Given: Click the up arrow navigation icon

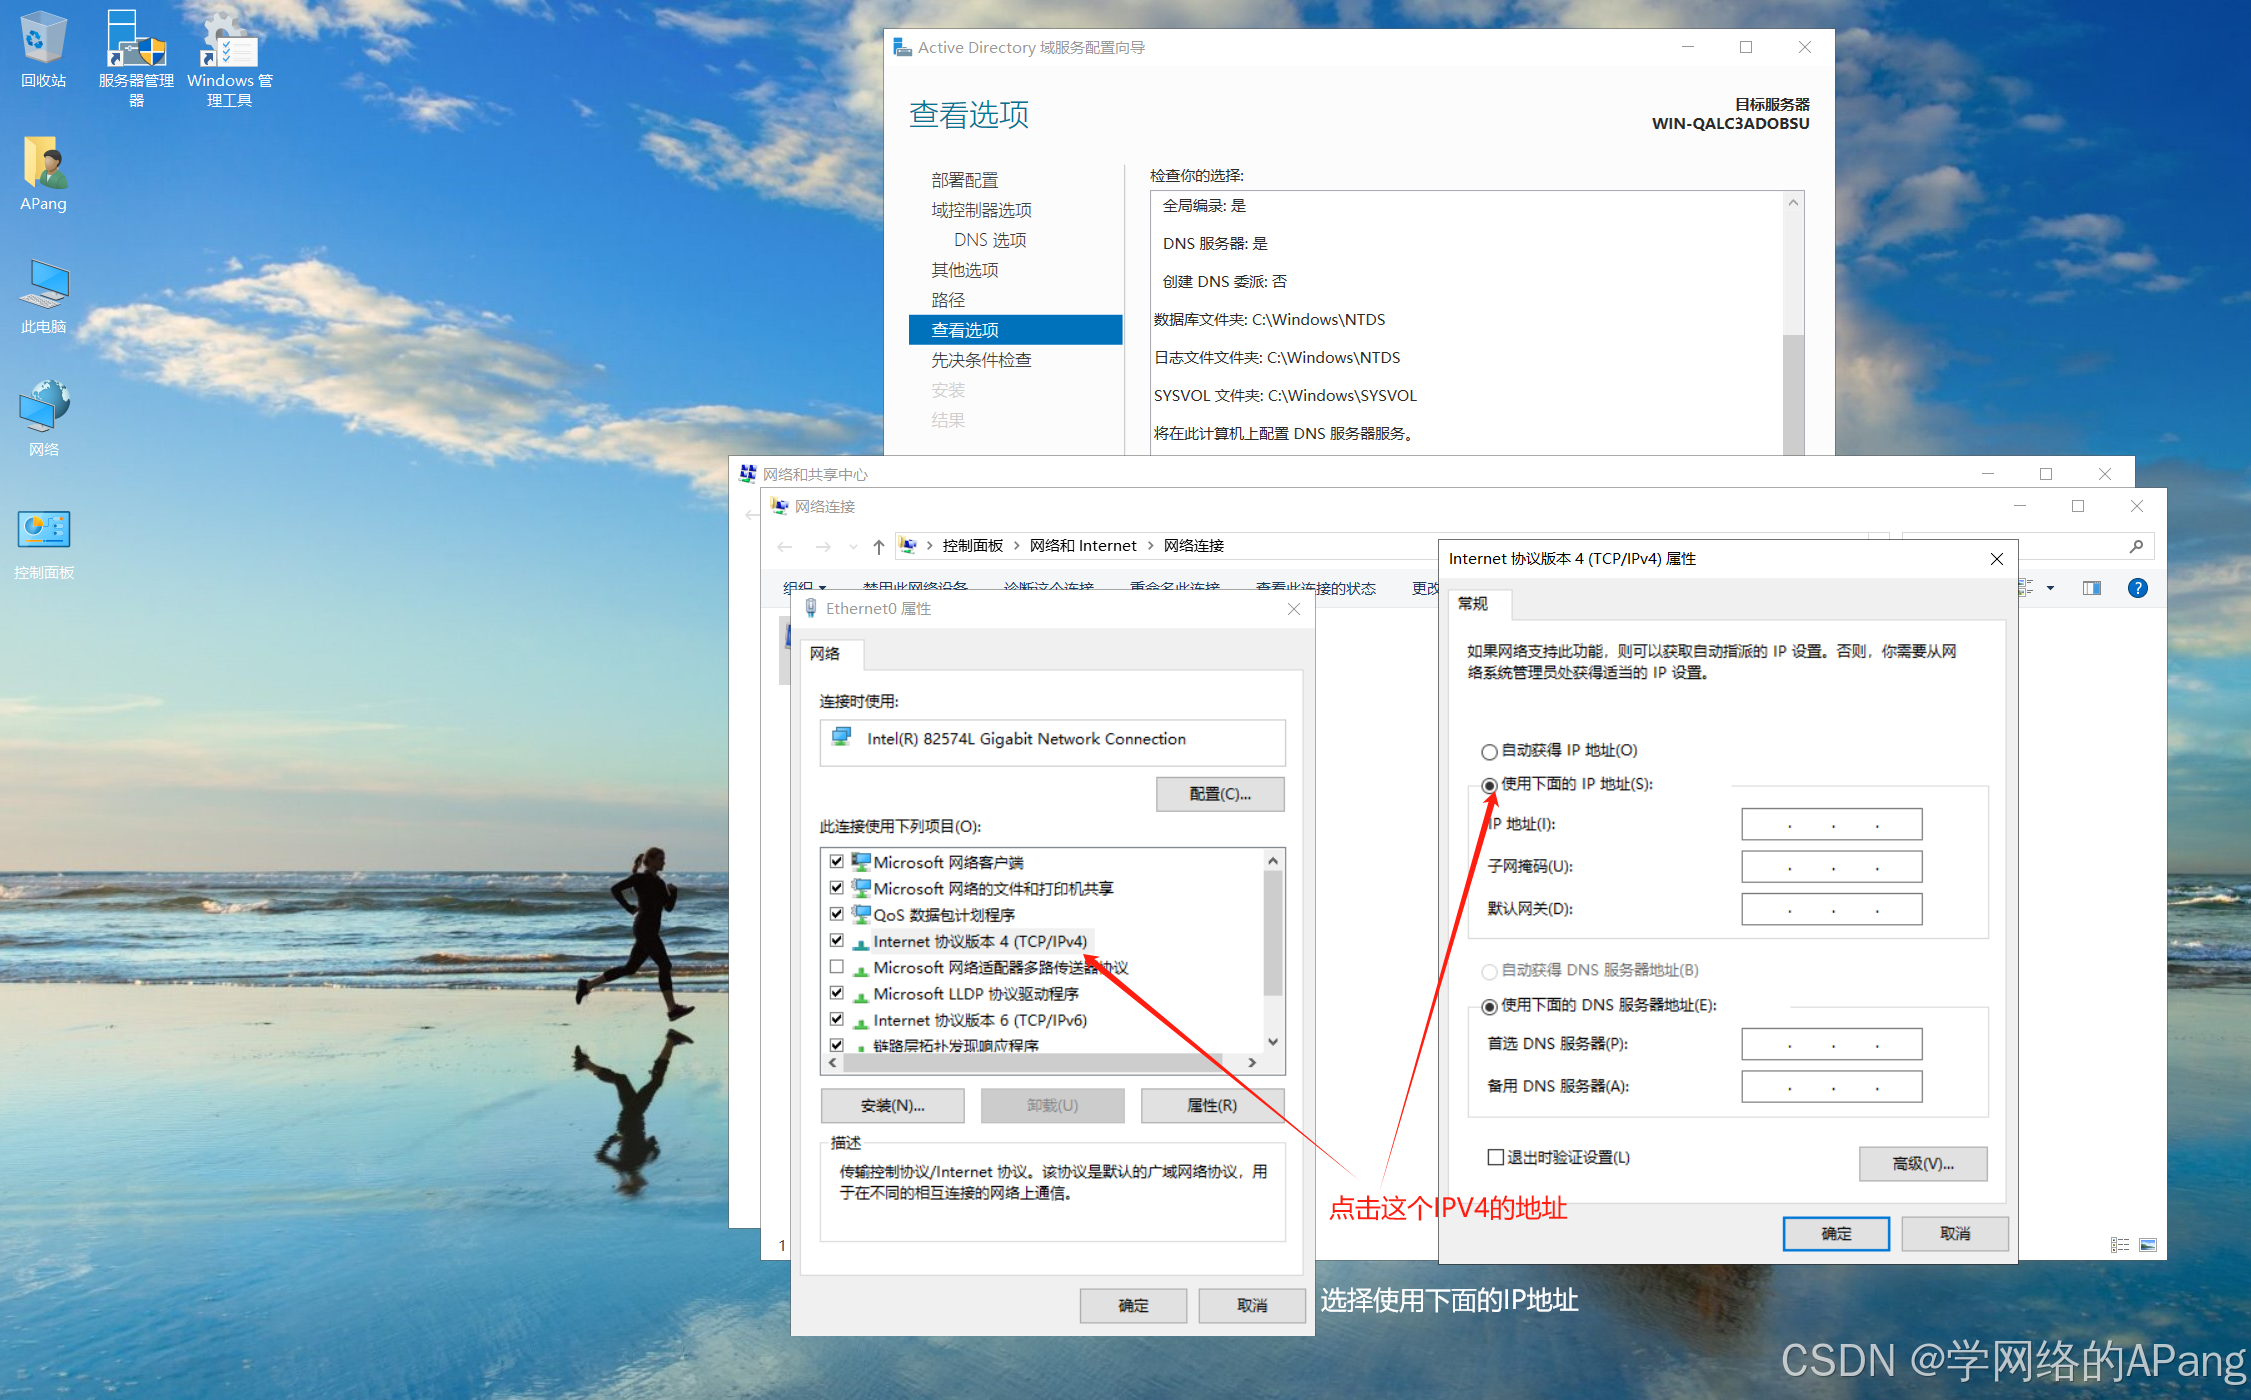Looking at the screenshot, I should tap(878, 546).
